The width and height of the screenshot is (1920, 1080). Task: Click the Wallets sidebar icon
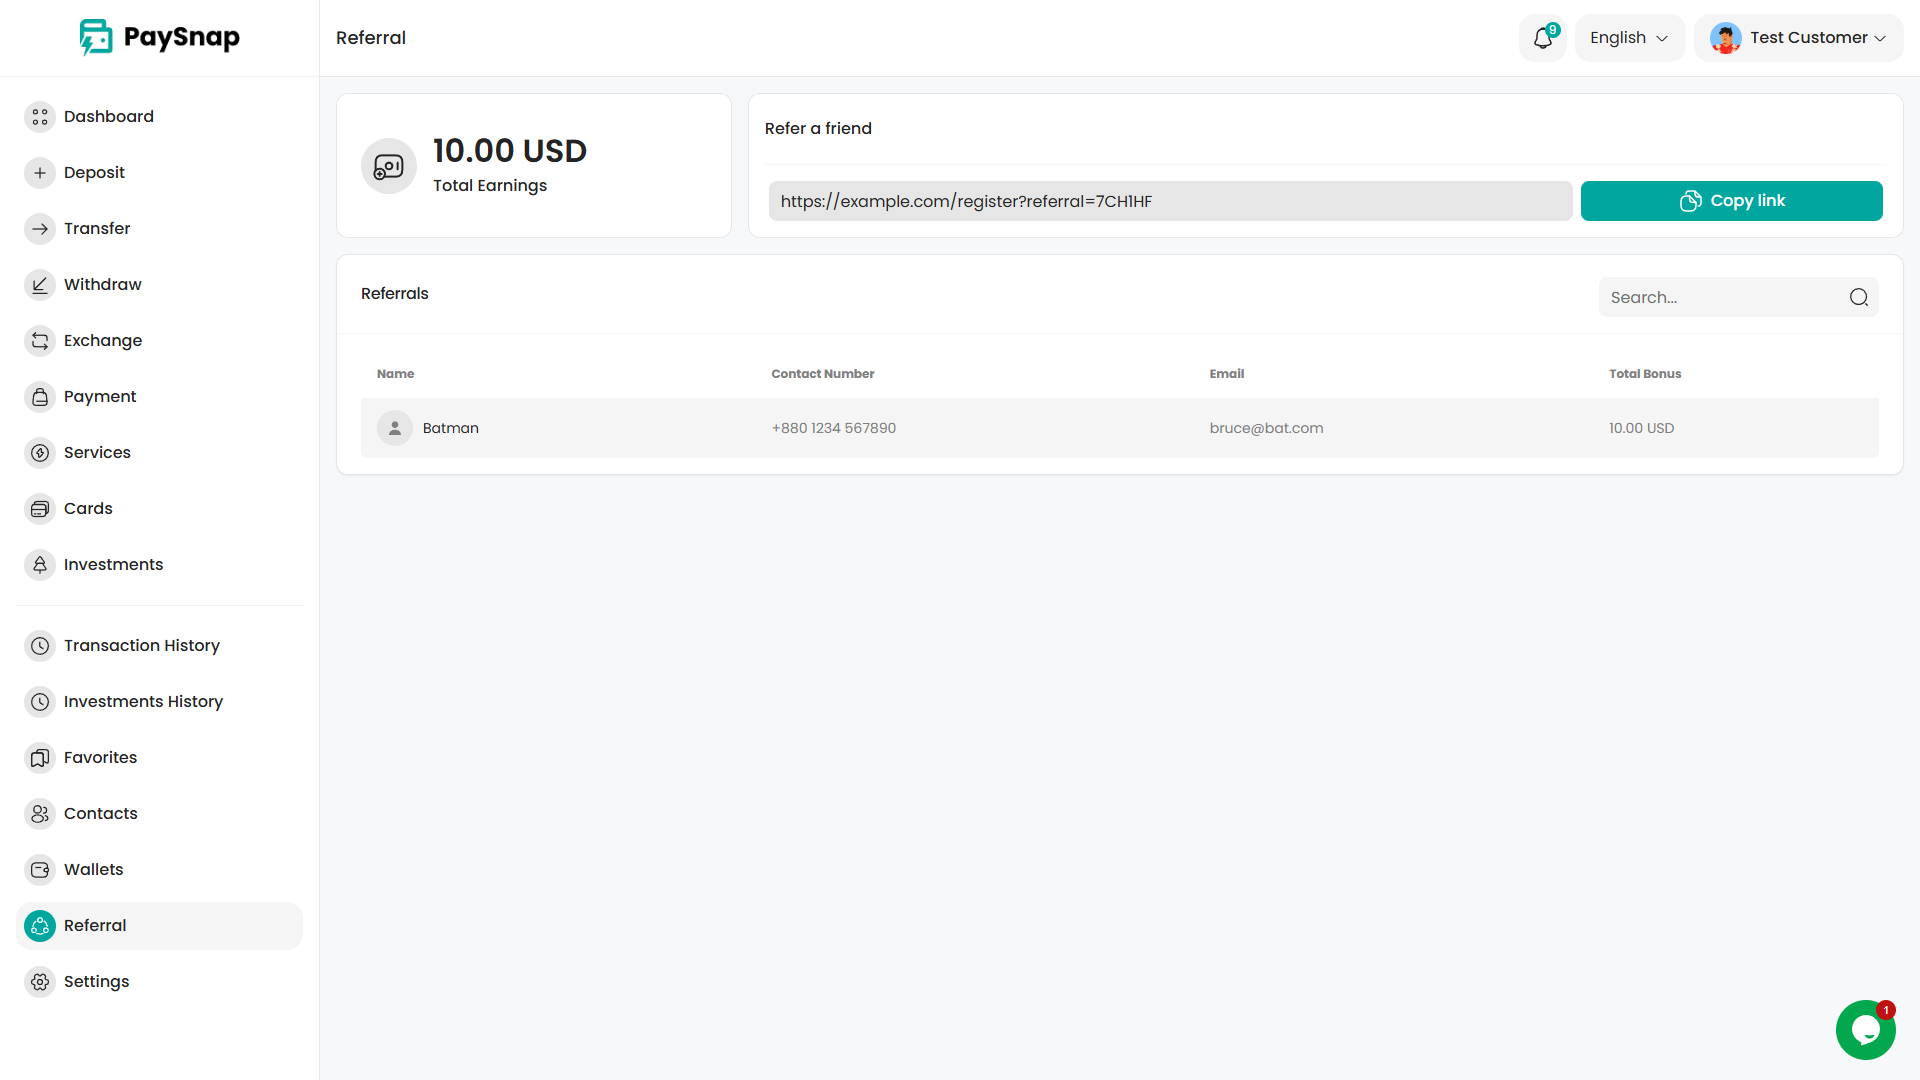tap(40, 870)
